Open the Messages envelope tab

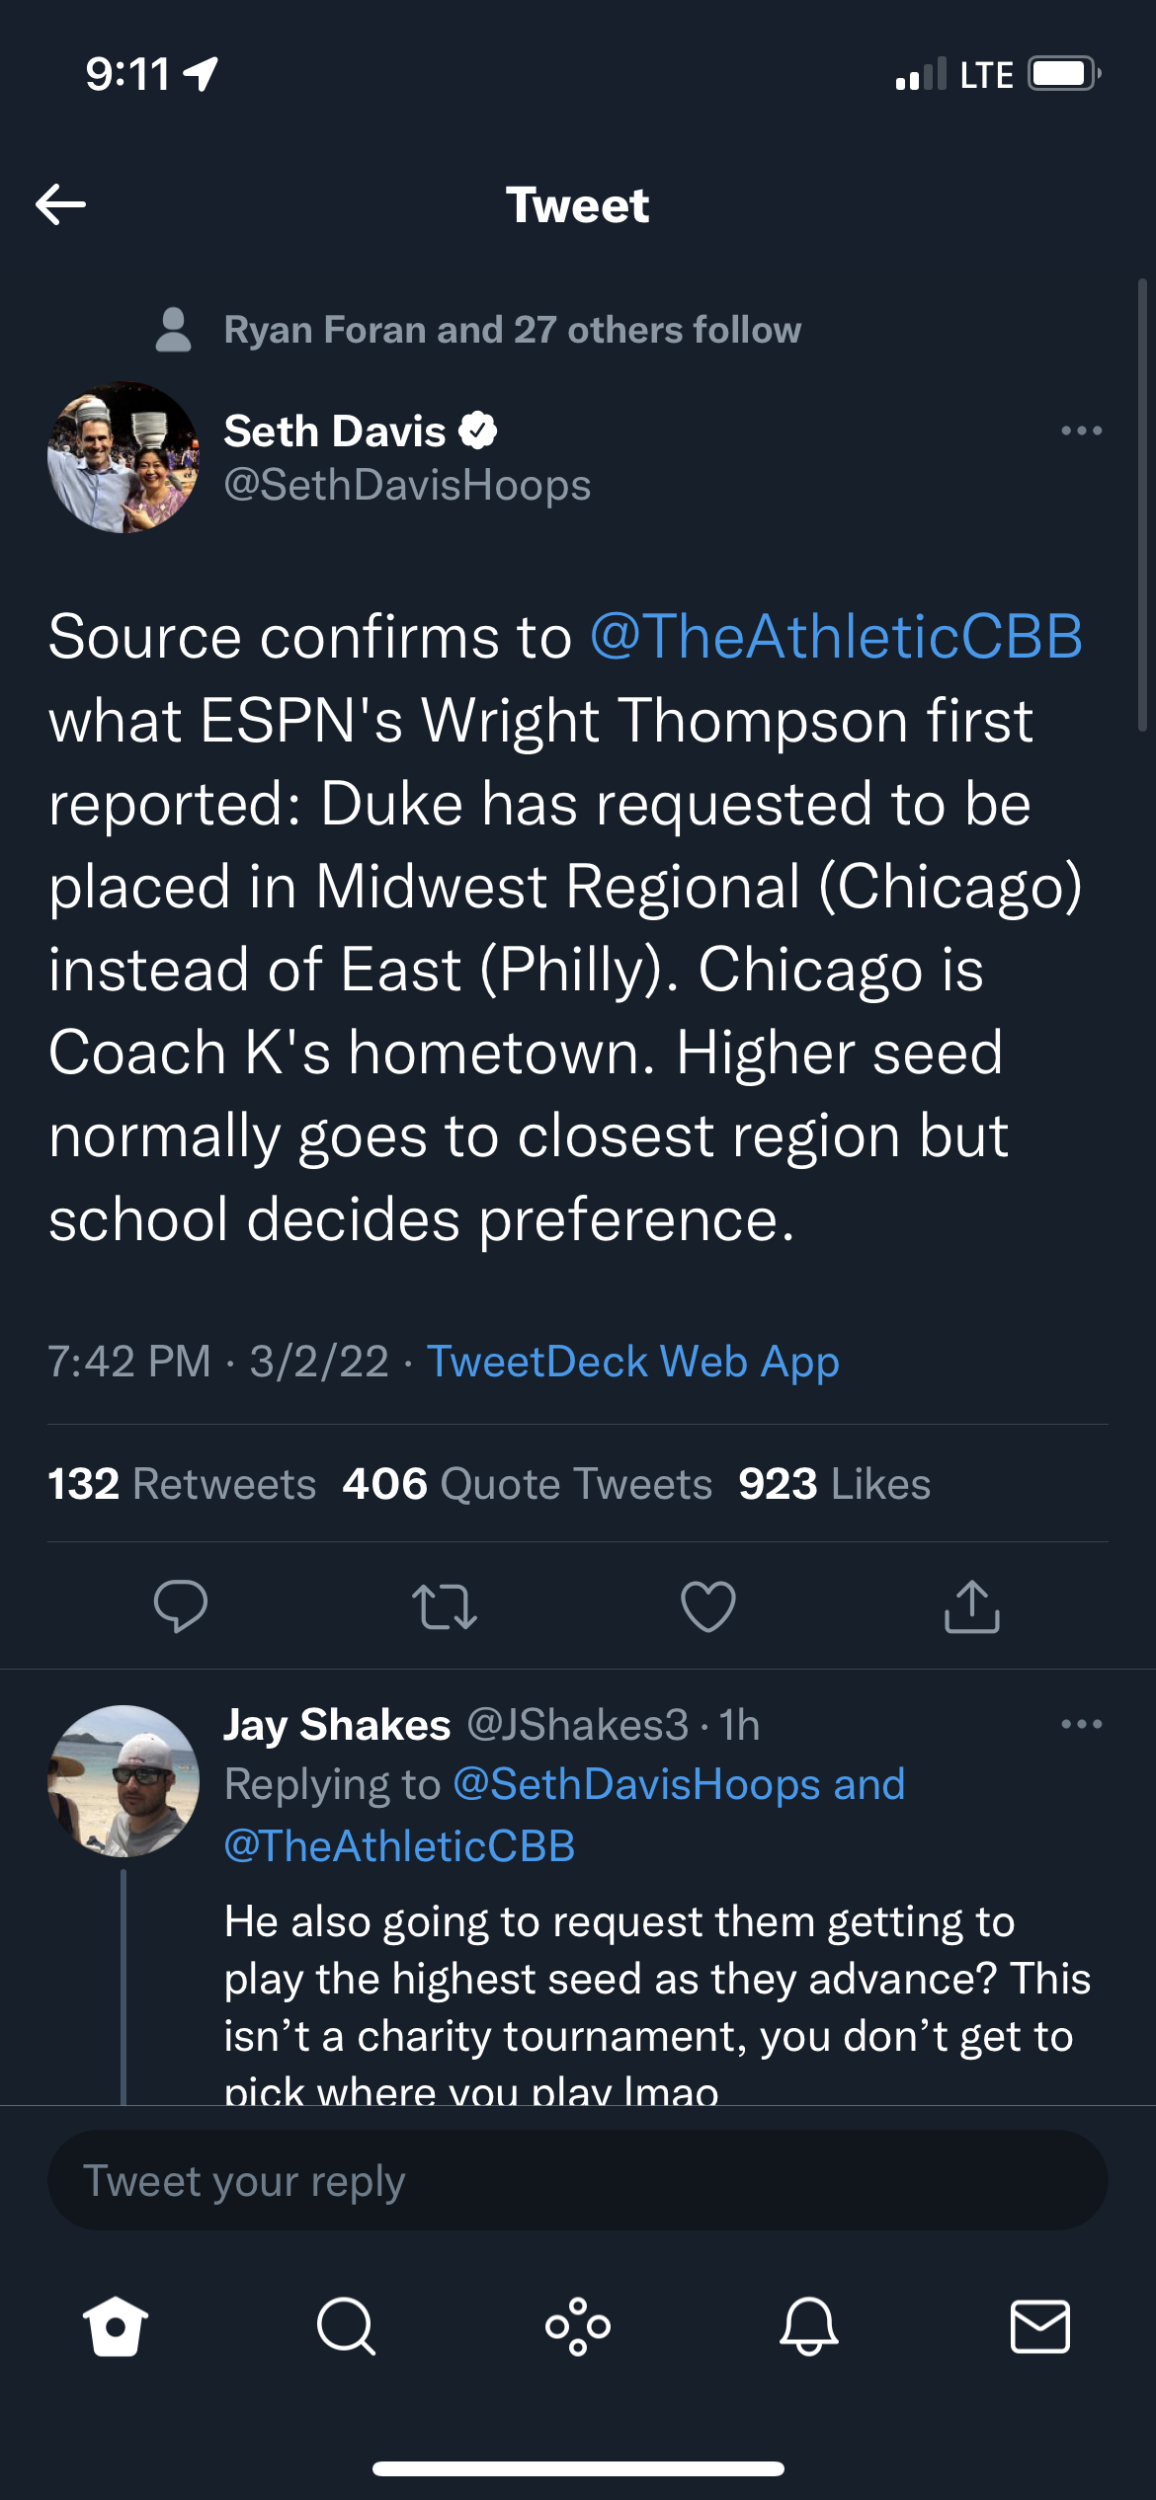coord(1040,2326)
